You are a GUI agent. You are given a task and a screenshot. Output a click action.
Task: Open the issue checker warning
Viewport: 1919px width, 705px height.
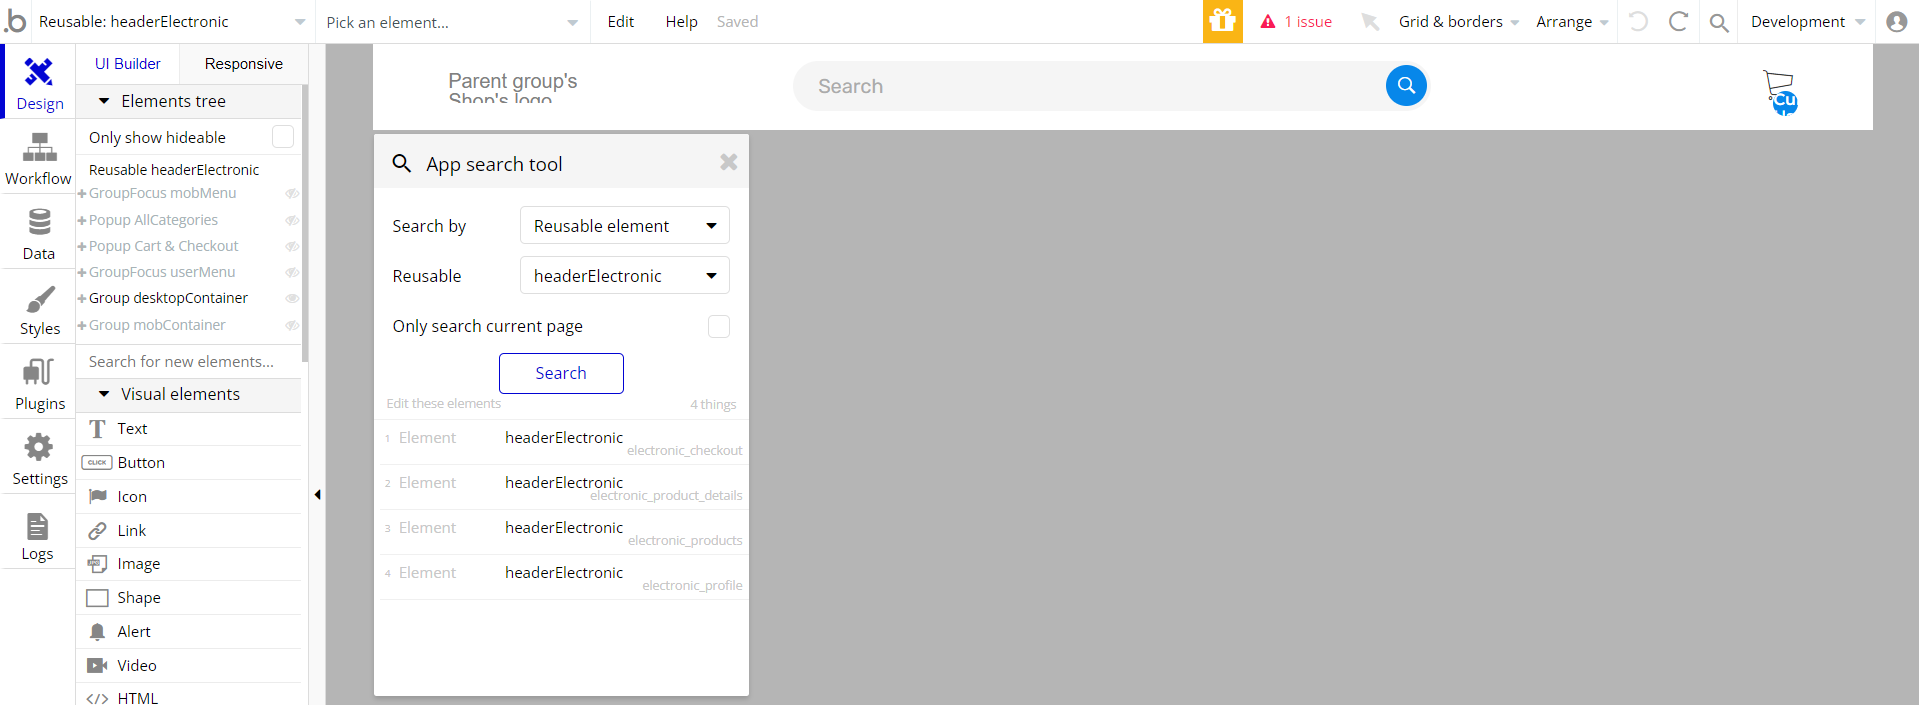1296,22
